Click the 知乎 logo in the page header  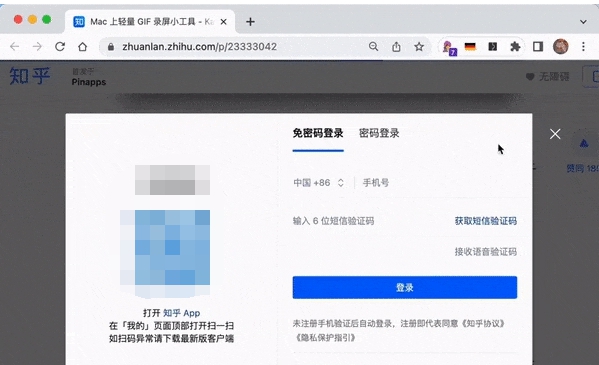pyautogui.click(x=30, y=76)
